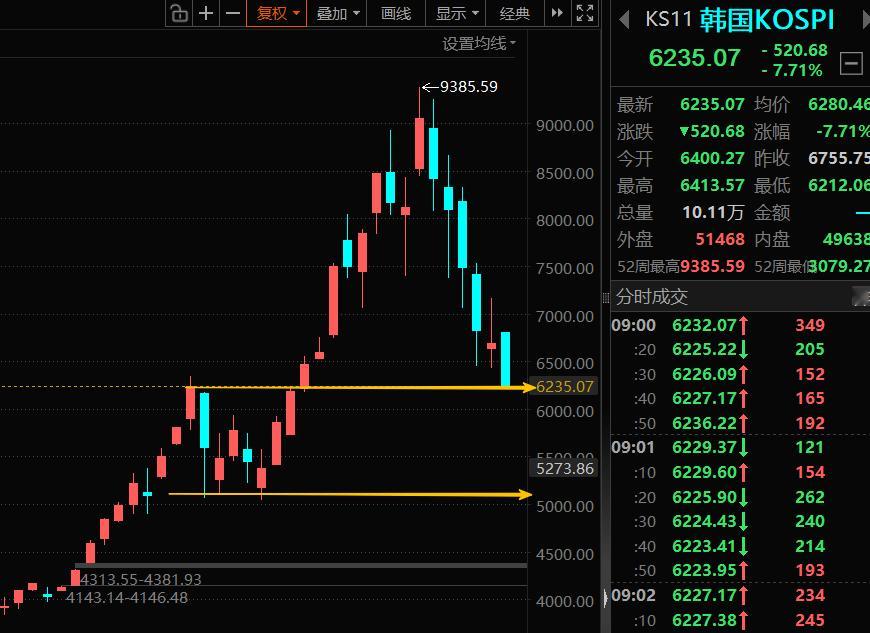Click 最高 value 6413.57

(x=712, y=185)
